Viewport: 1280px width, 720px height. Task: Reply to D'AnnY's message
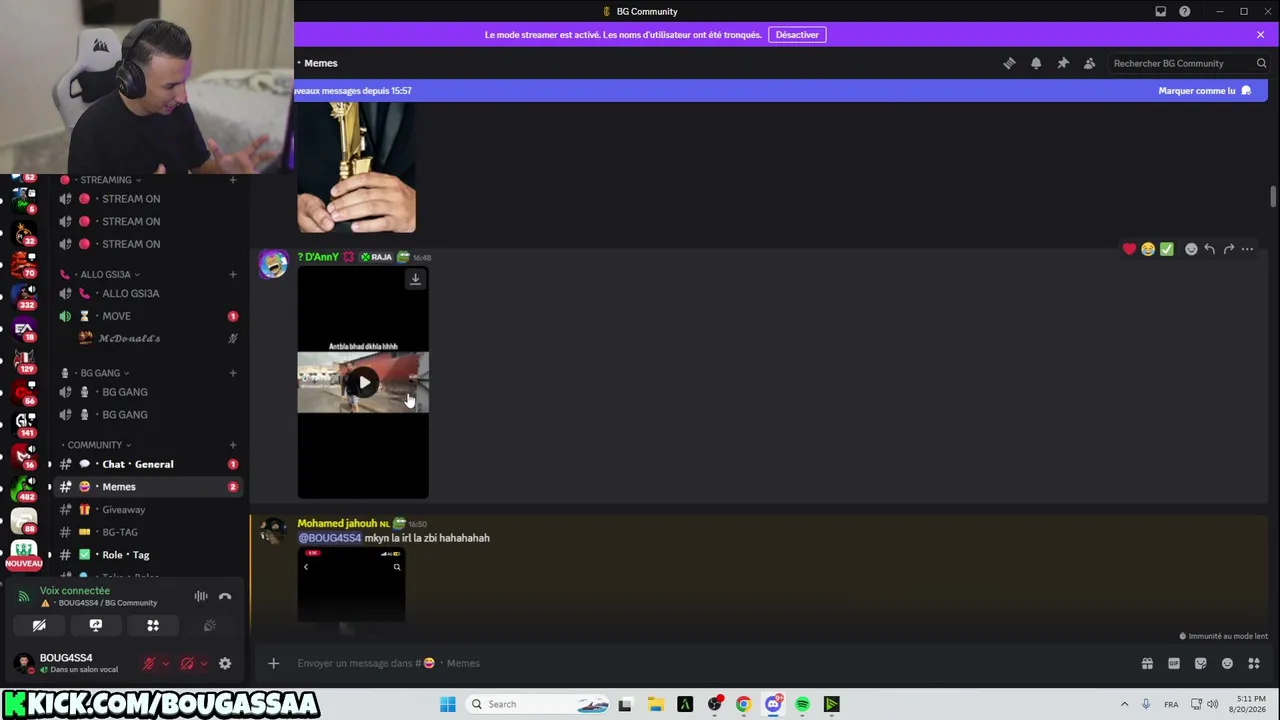[1210, 249]
